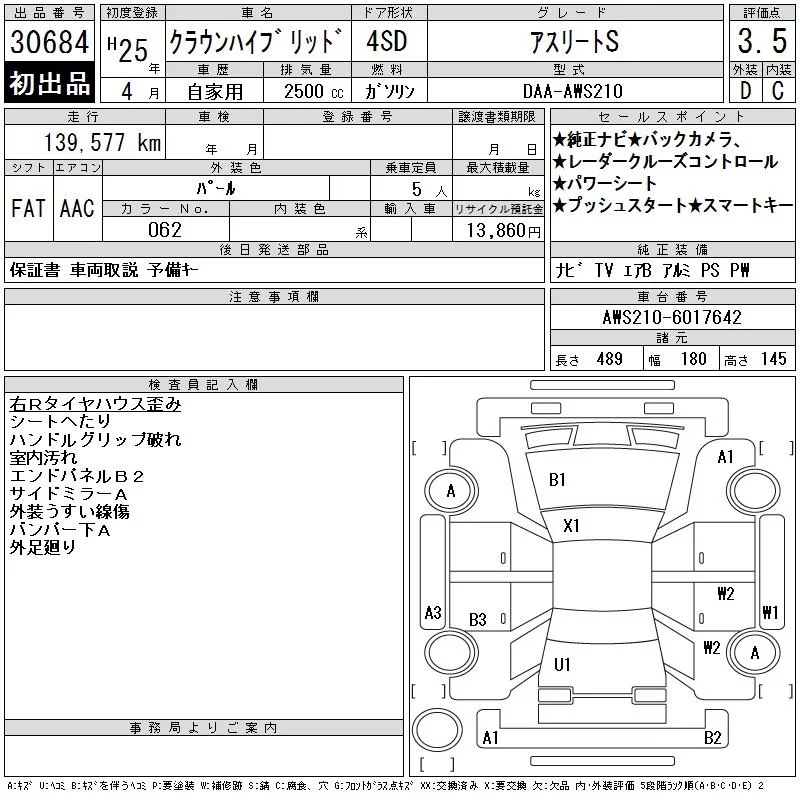Click inspector note ハンドルグリップ破れ
This screenshot has height=800, width=800.
95,439
